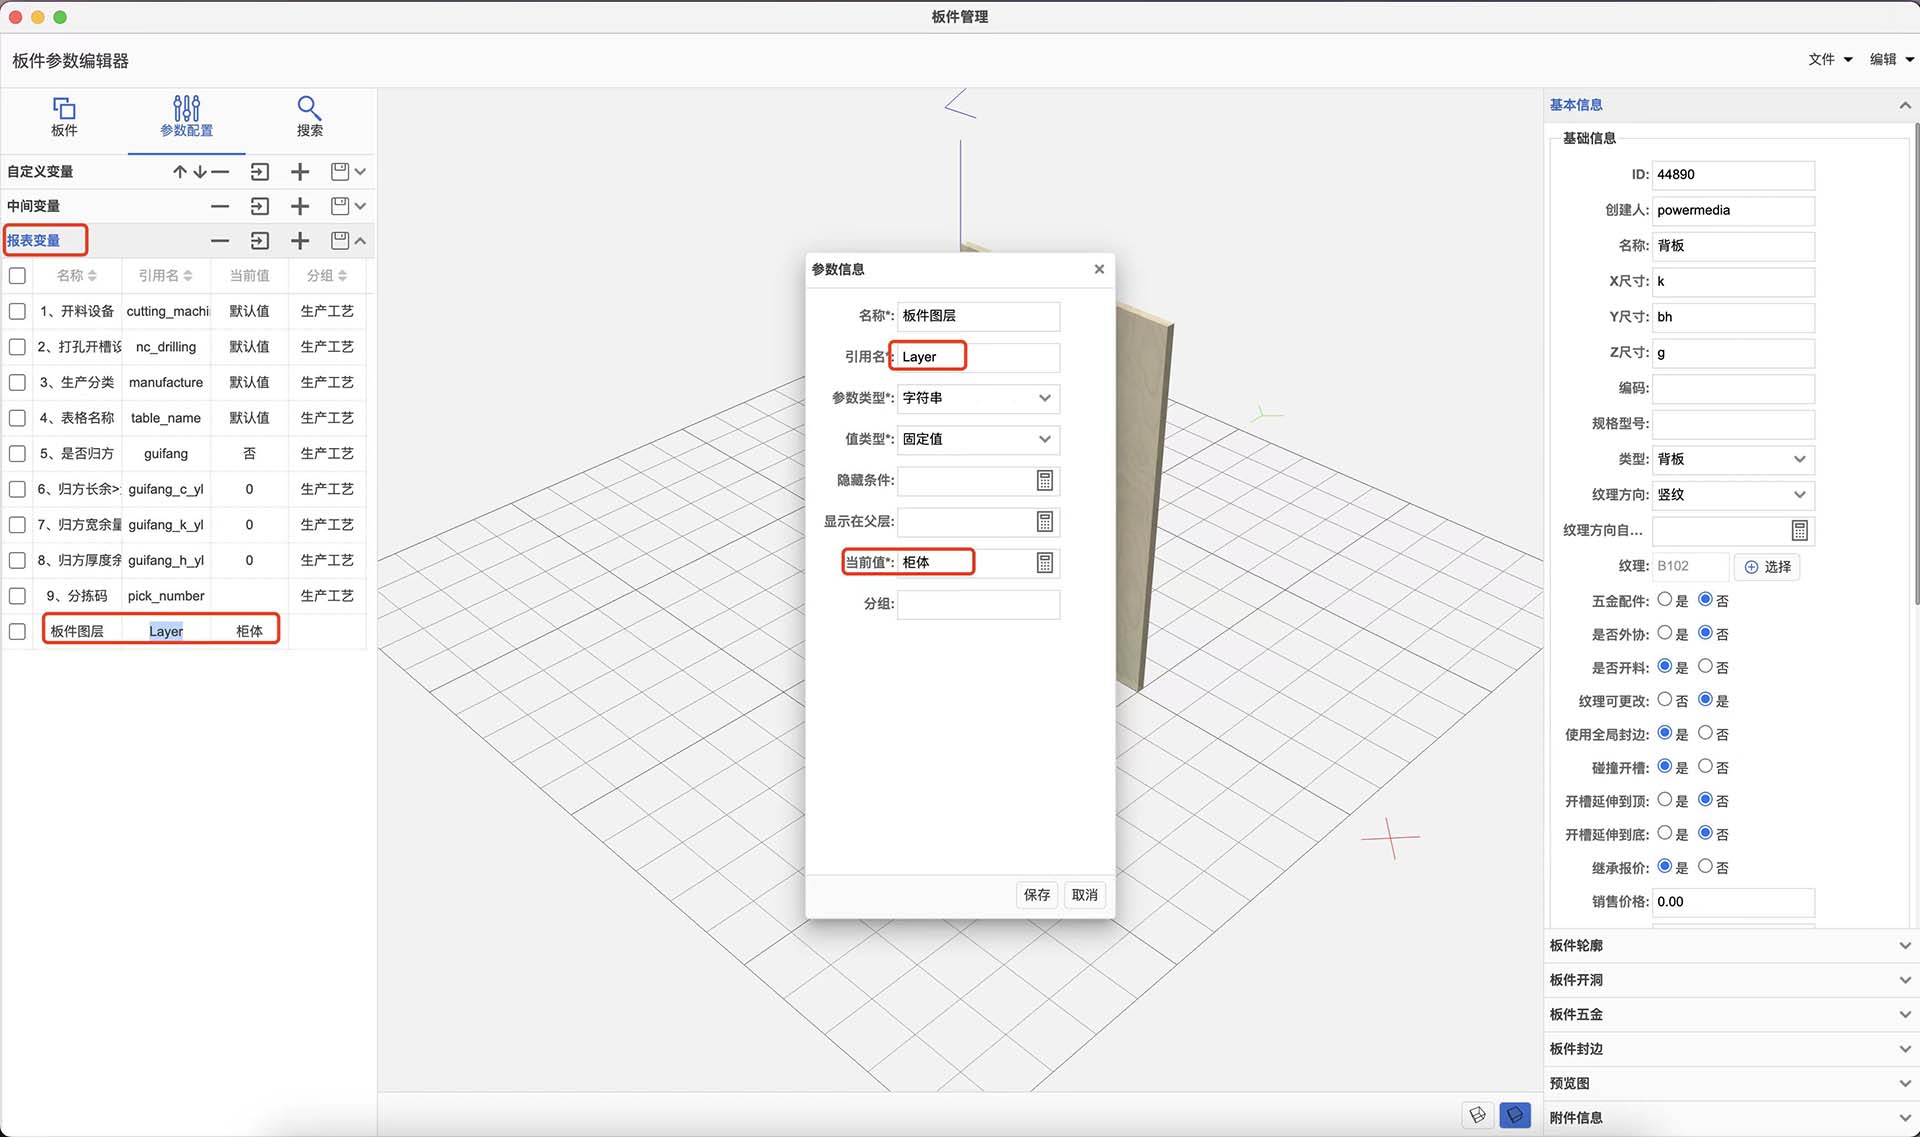Image resolution: width=1920 pixels, height=1137 pixels.
Task: Click the 分组 input field in dialog
Action: [977, 604]
